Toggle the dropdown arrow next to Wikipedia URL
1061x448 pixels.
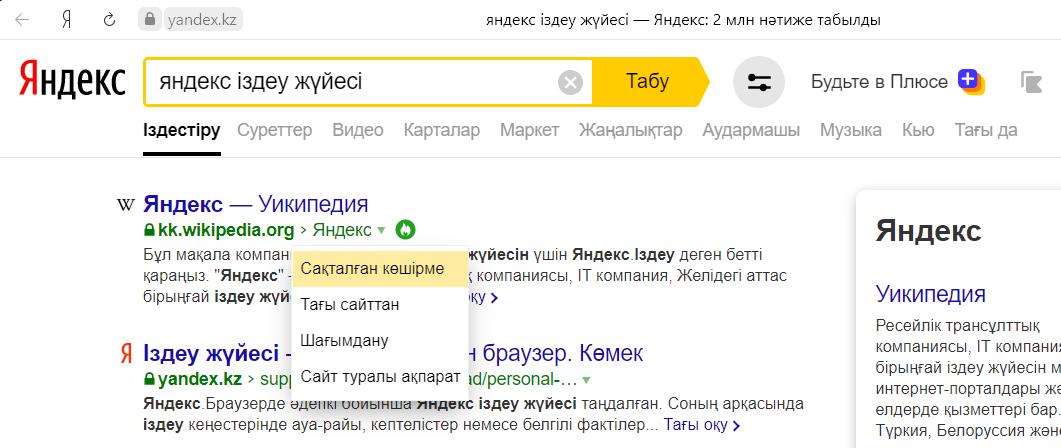pos(381,230)
